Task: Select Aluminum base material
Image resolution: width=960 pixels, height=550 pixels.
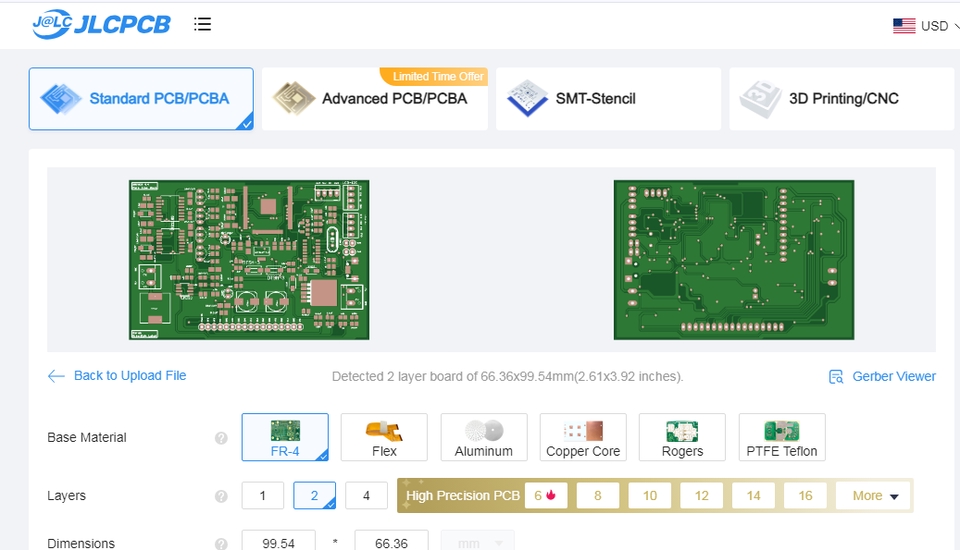Action: [484, 437]
